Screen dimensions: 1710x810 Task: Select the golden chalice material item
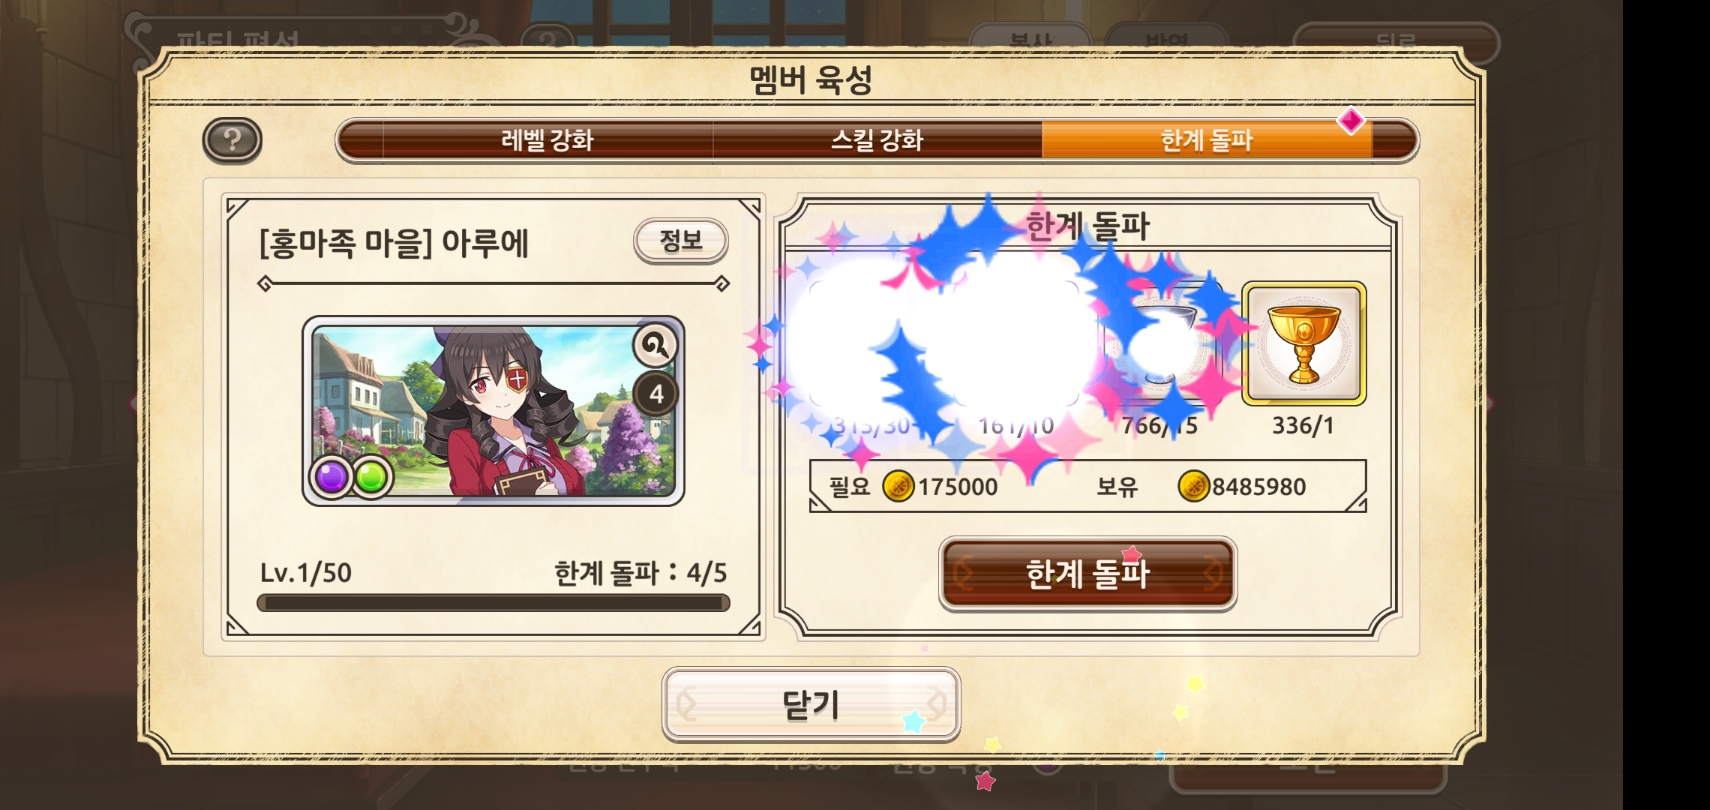click(x=1304, y=344)
